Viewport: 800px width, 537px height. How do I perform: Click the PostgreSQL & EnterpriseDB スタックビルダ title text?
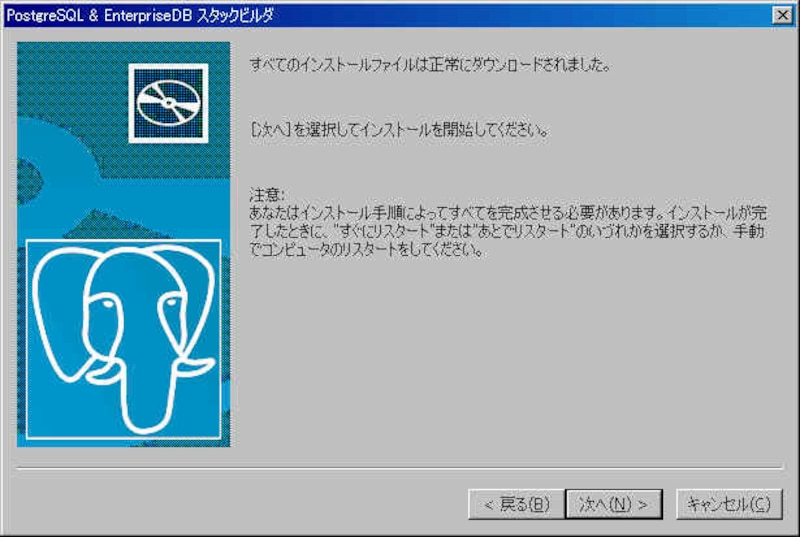point(140,15)
